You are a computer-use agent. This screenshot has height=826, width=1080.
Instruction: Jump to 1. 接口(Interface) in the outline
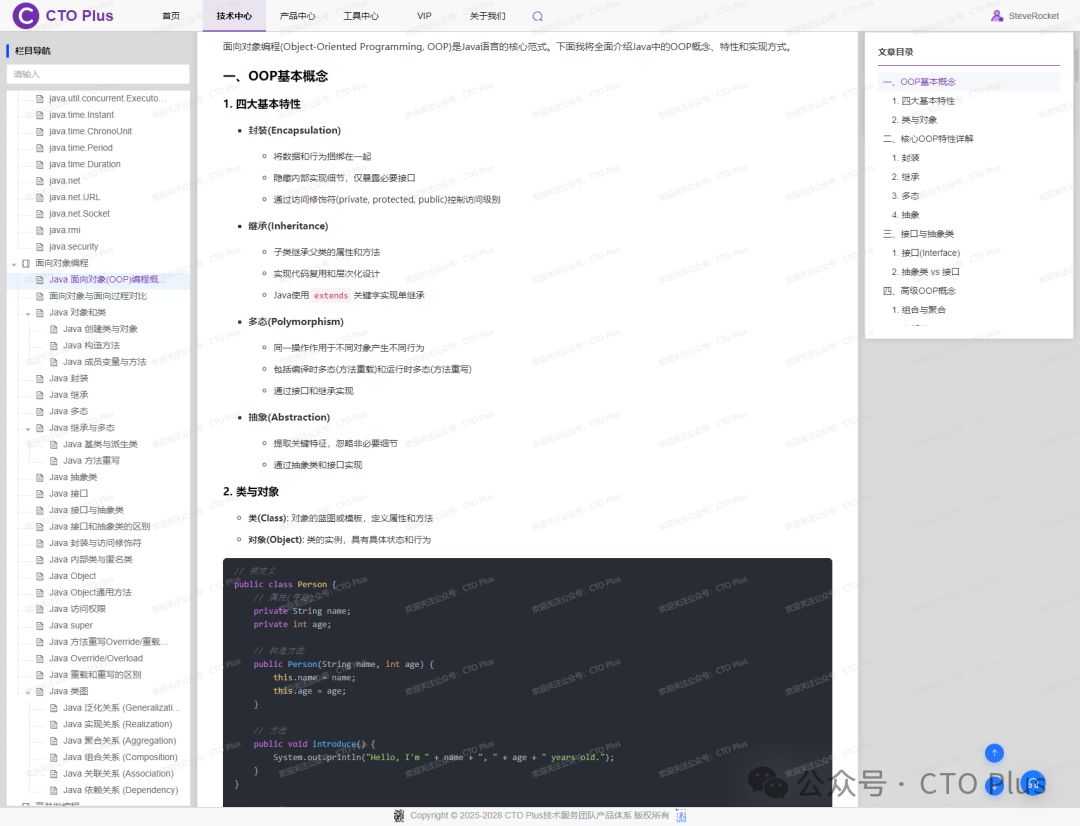click(926, 253)
